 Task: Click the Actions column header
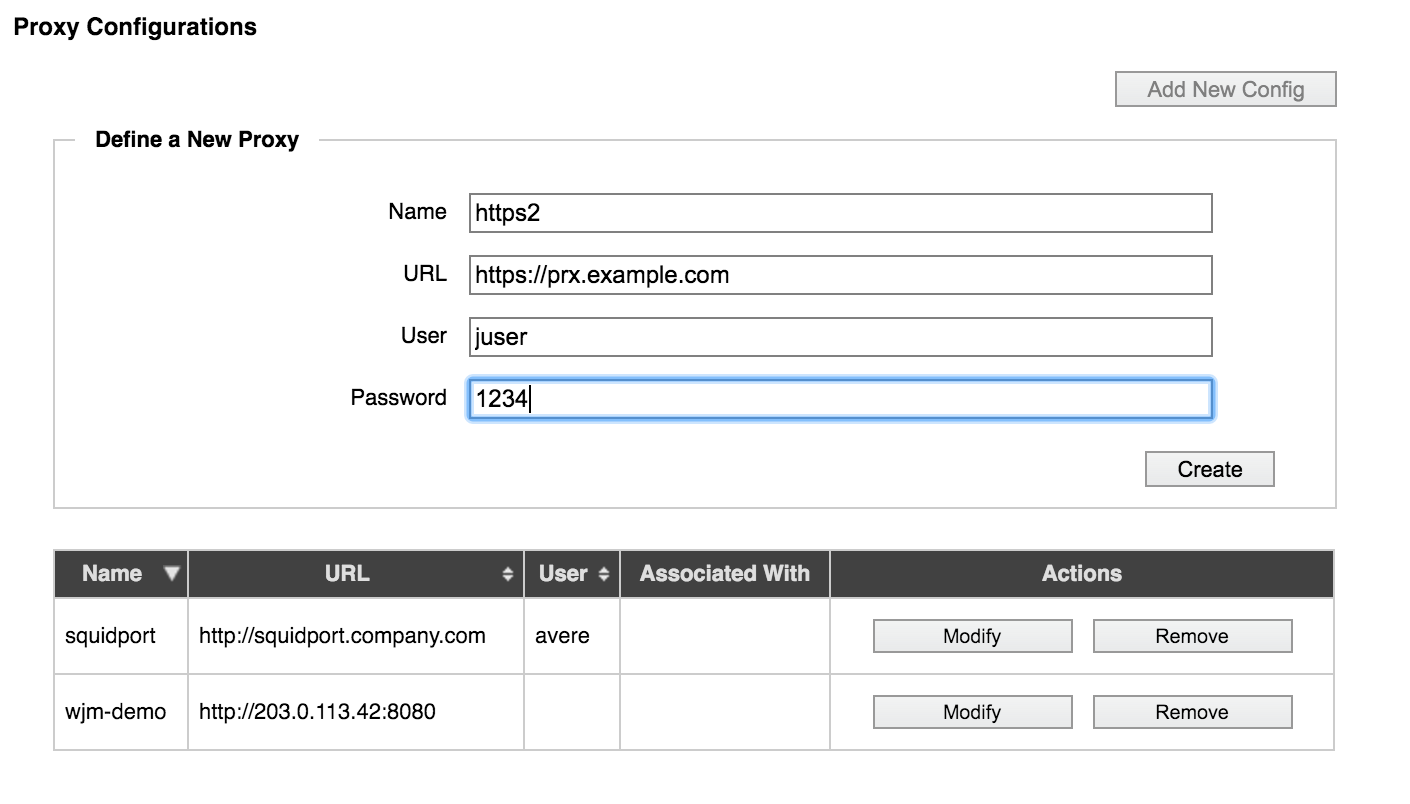click(1082, 574)
